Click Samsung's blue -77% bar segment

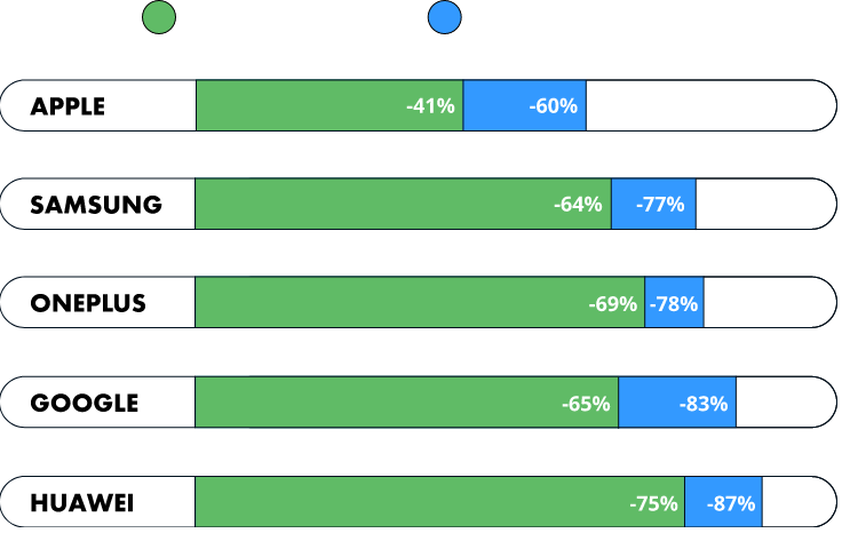[x=653, y=205]
